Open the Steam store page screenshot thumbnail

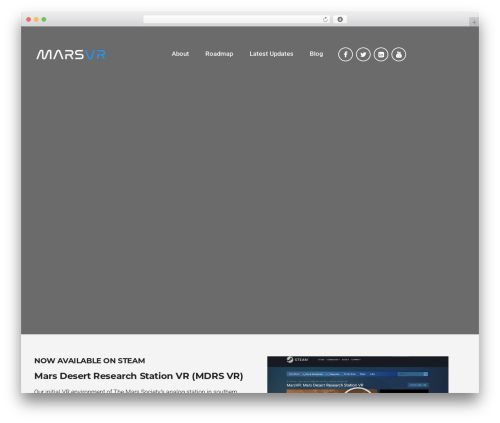[x=358, y=374]
